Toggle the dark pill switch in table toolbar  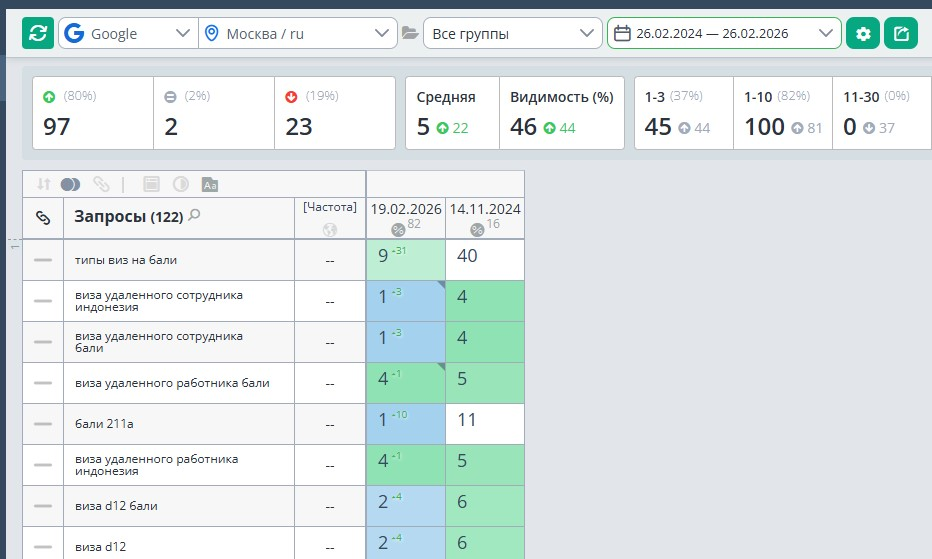click(x=70, y=184)
